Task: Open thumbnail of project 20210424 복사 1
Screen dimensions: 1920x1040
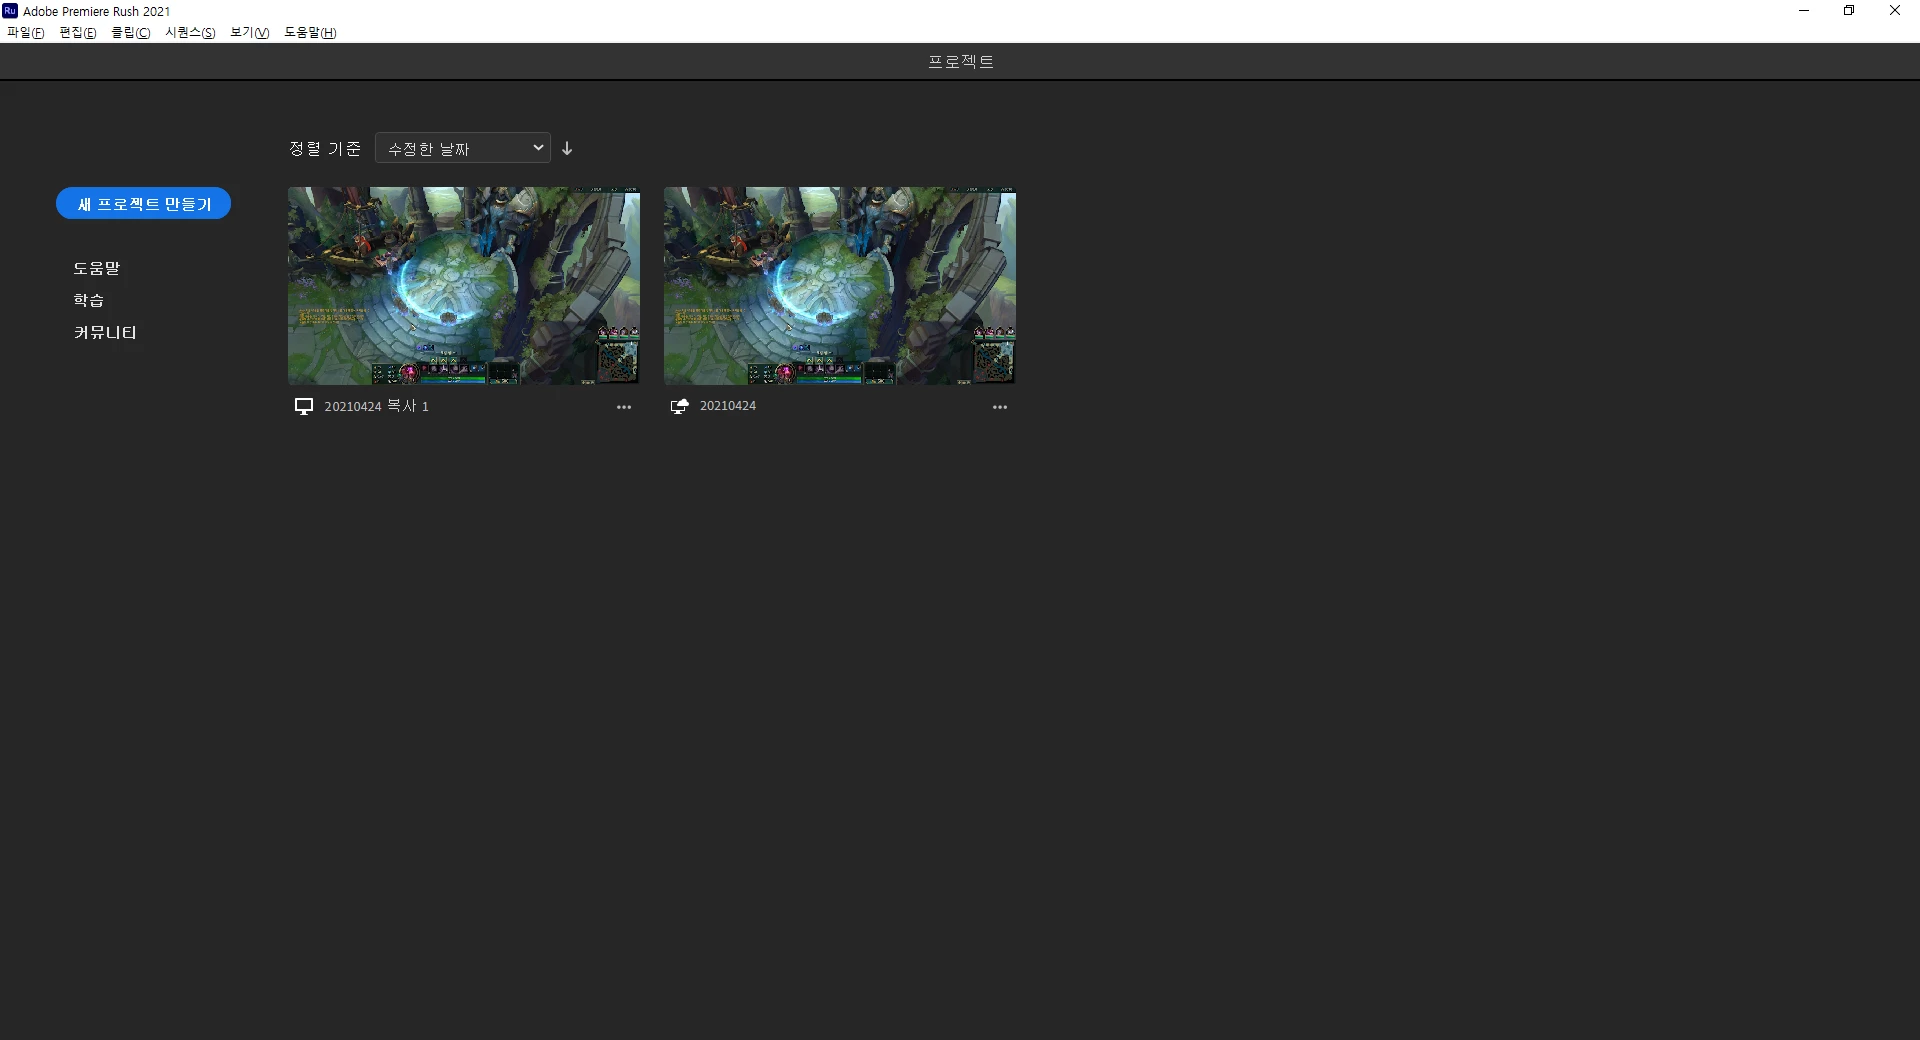Action: click(x=464, y=286)
